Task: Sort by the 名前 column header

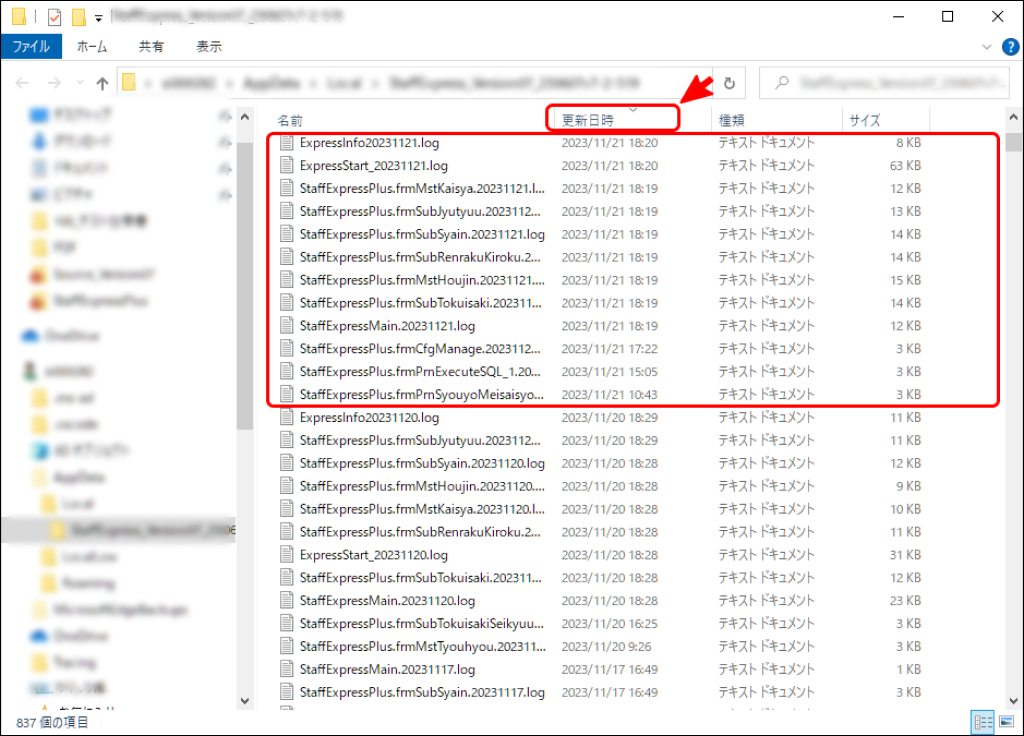Action: pyautogui.click(x=290, y=120)
